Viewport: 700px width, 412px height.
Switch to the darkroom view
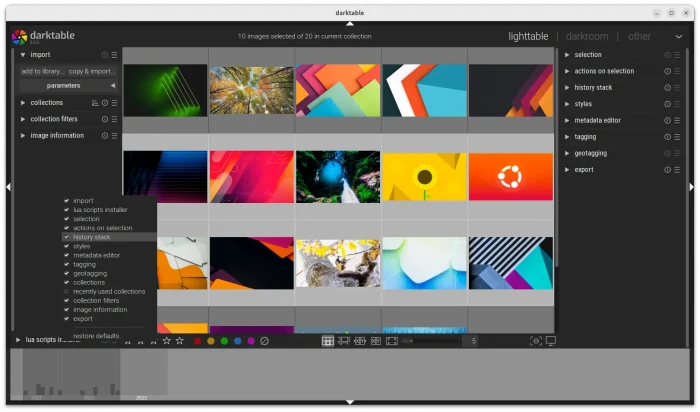pyautogui.click(x=587, y=37)
